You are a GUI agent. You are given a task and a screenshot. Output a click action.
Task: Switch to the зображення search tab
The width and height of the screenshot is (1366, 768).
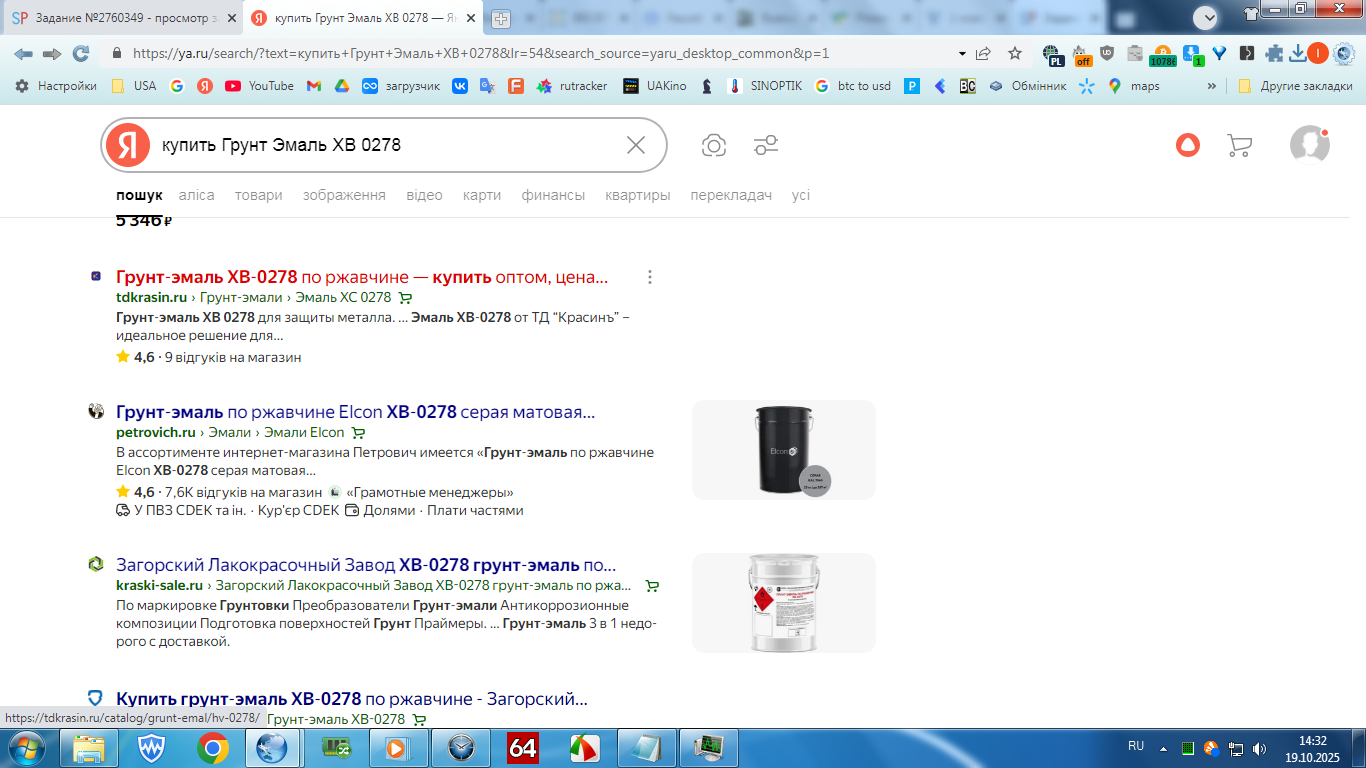coord(344,195)
